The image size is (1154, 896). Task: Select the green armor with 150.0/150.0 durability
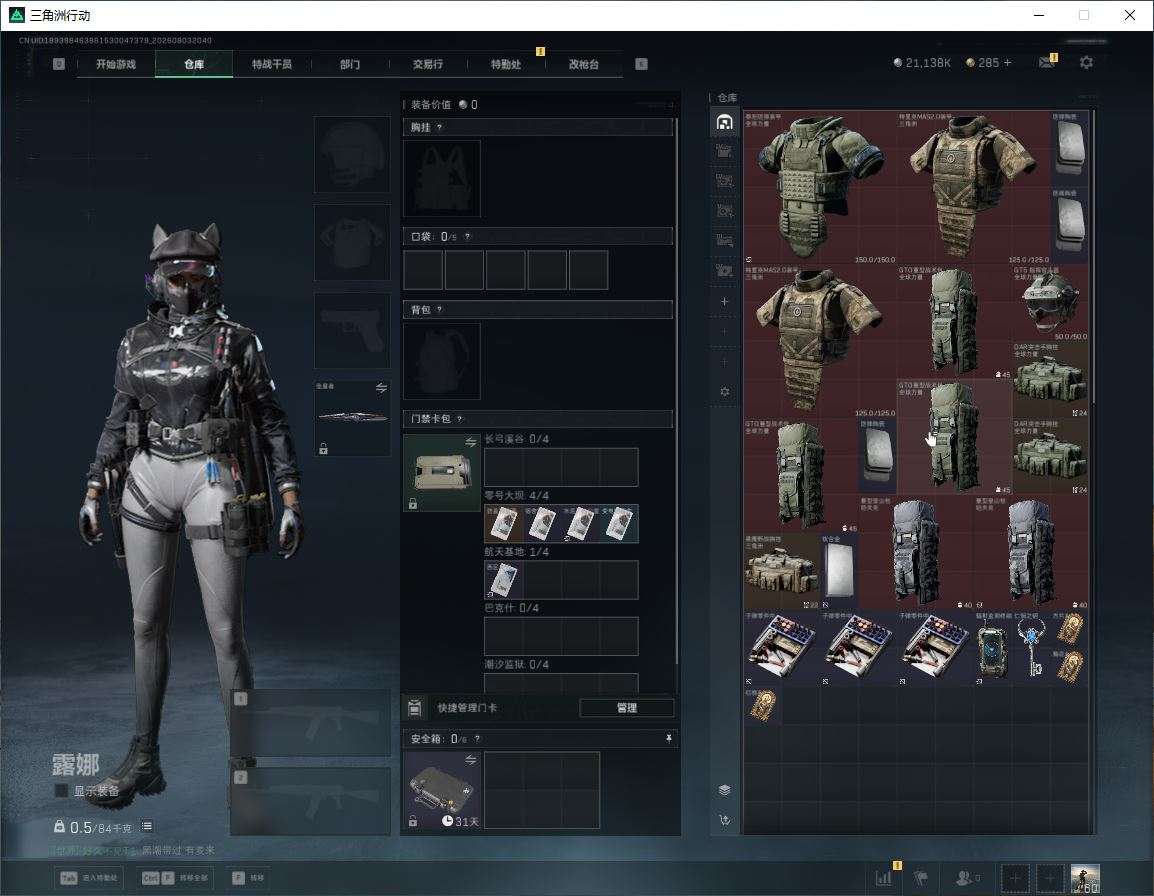(821, 187)
